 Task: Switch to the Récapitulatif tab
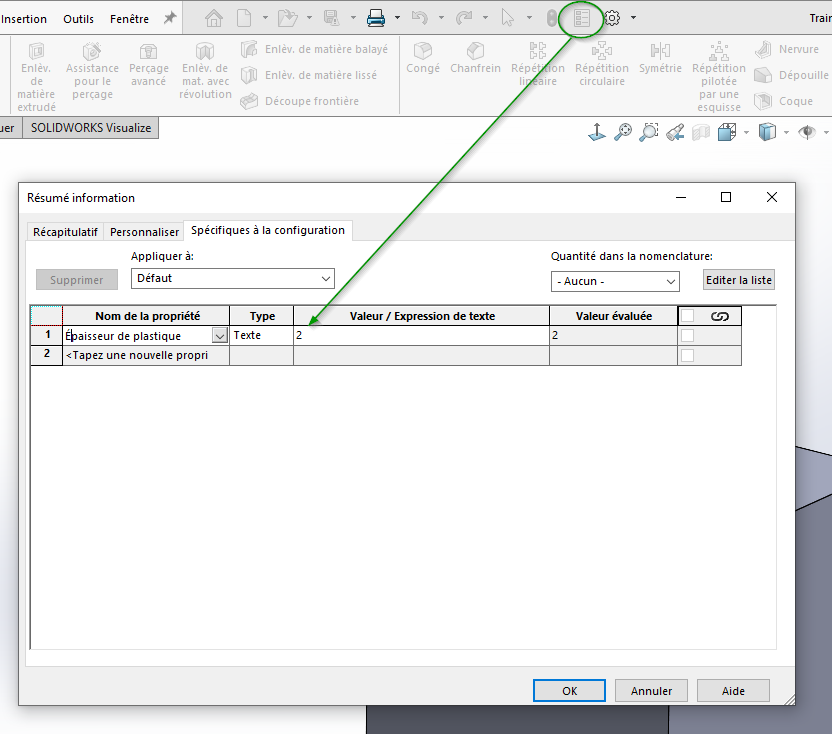click(x=65, y=231)
